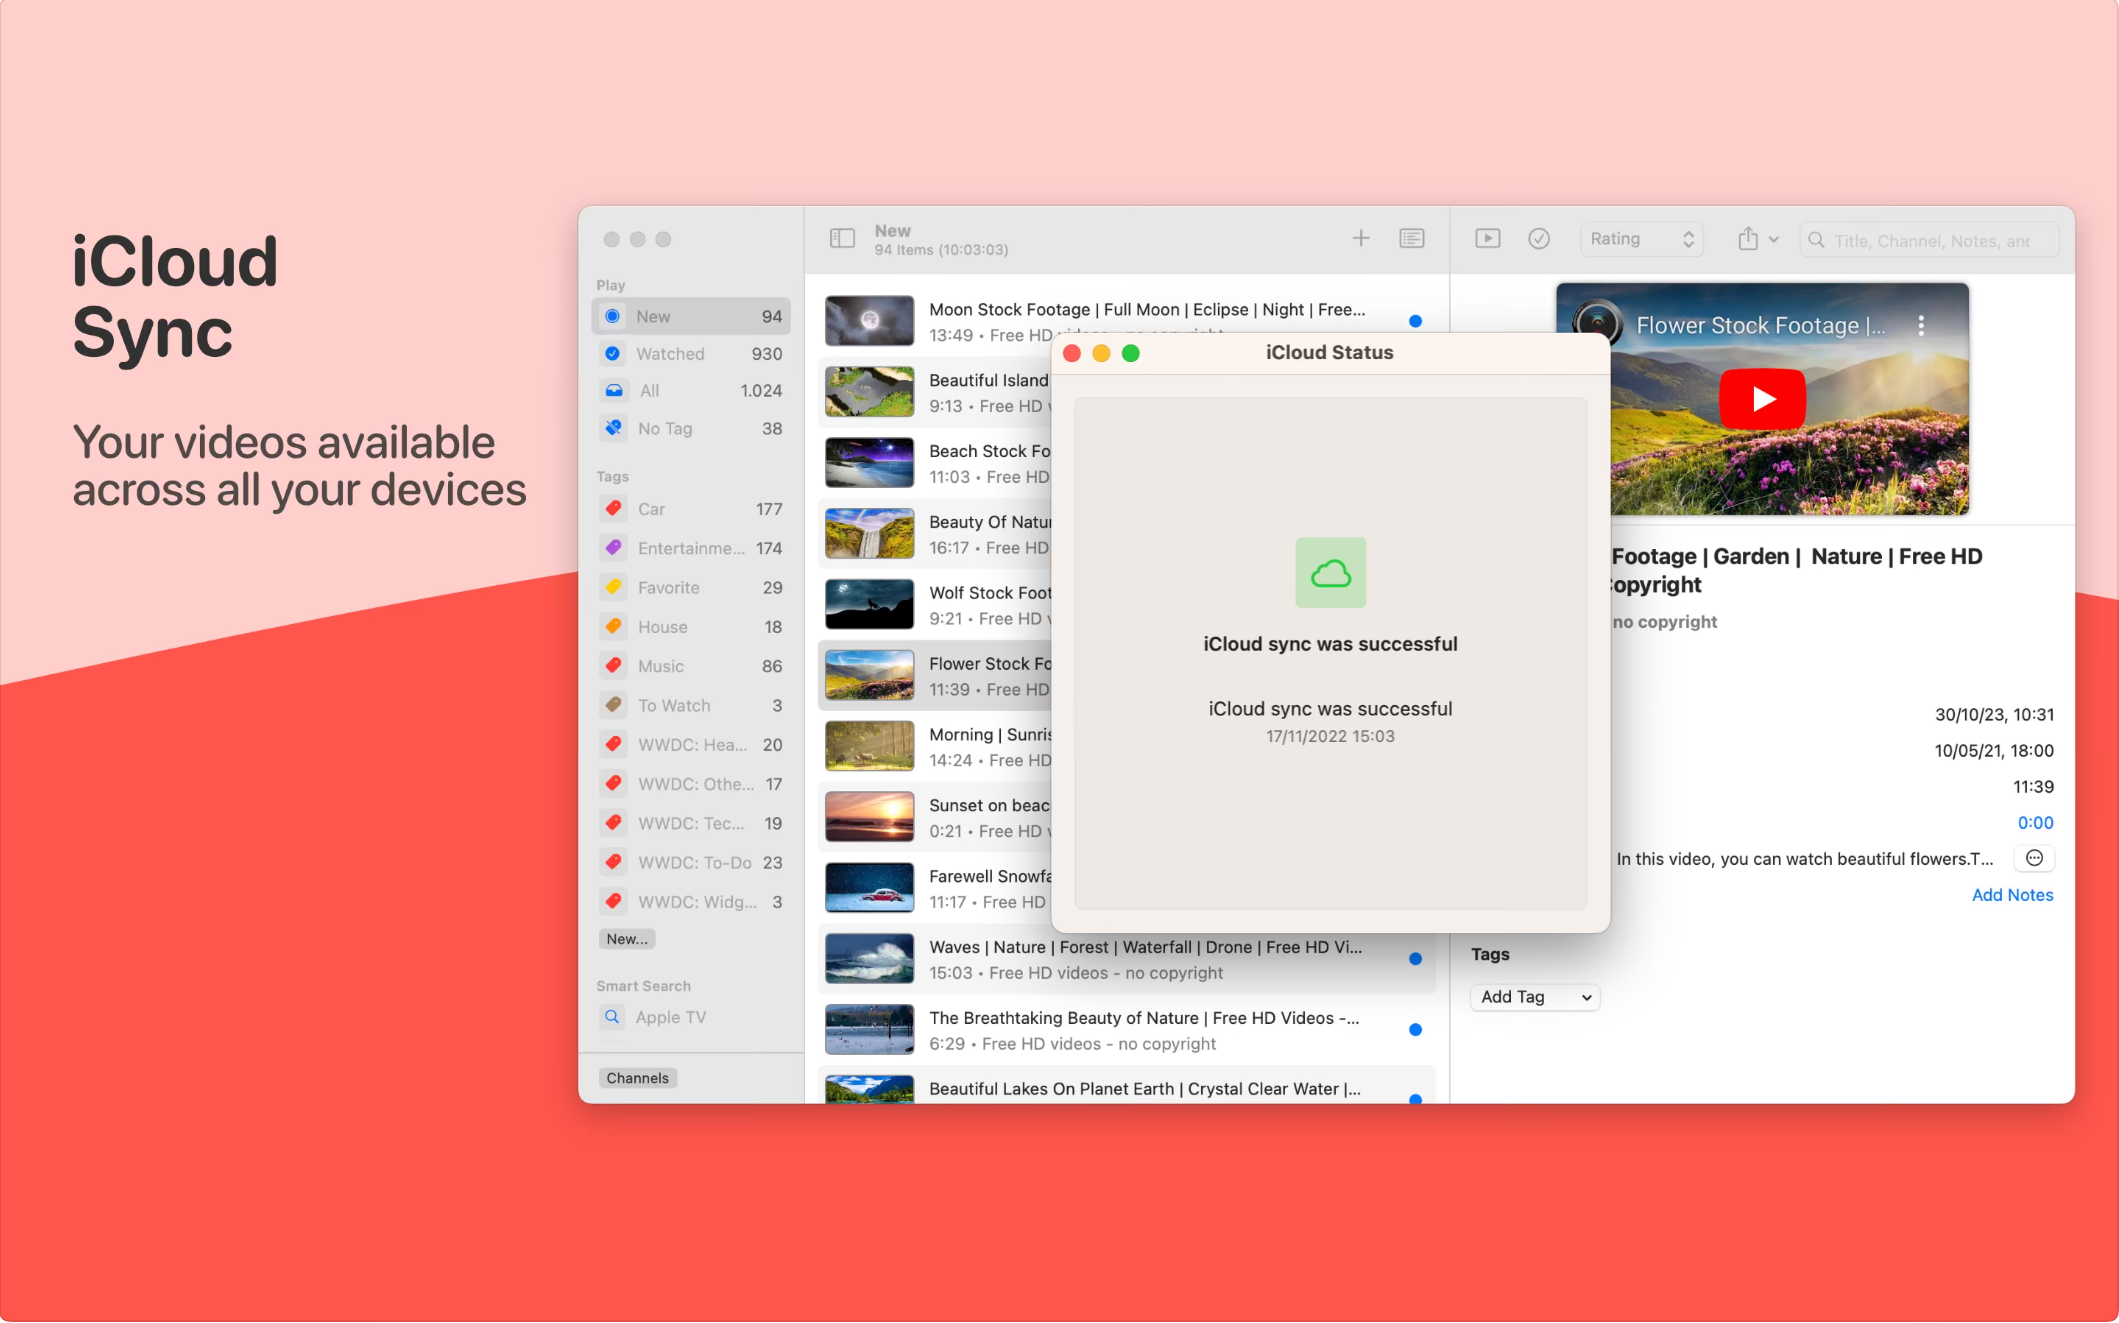The image size is (2119, 1323).
Task: Click the 30/10/23, 10:31 date value
Action: coord(1994,715)
